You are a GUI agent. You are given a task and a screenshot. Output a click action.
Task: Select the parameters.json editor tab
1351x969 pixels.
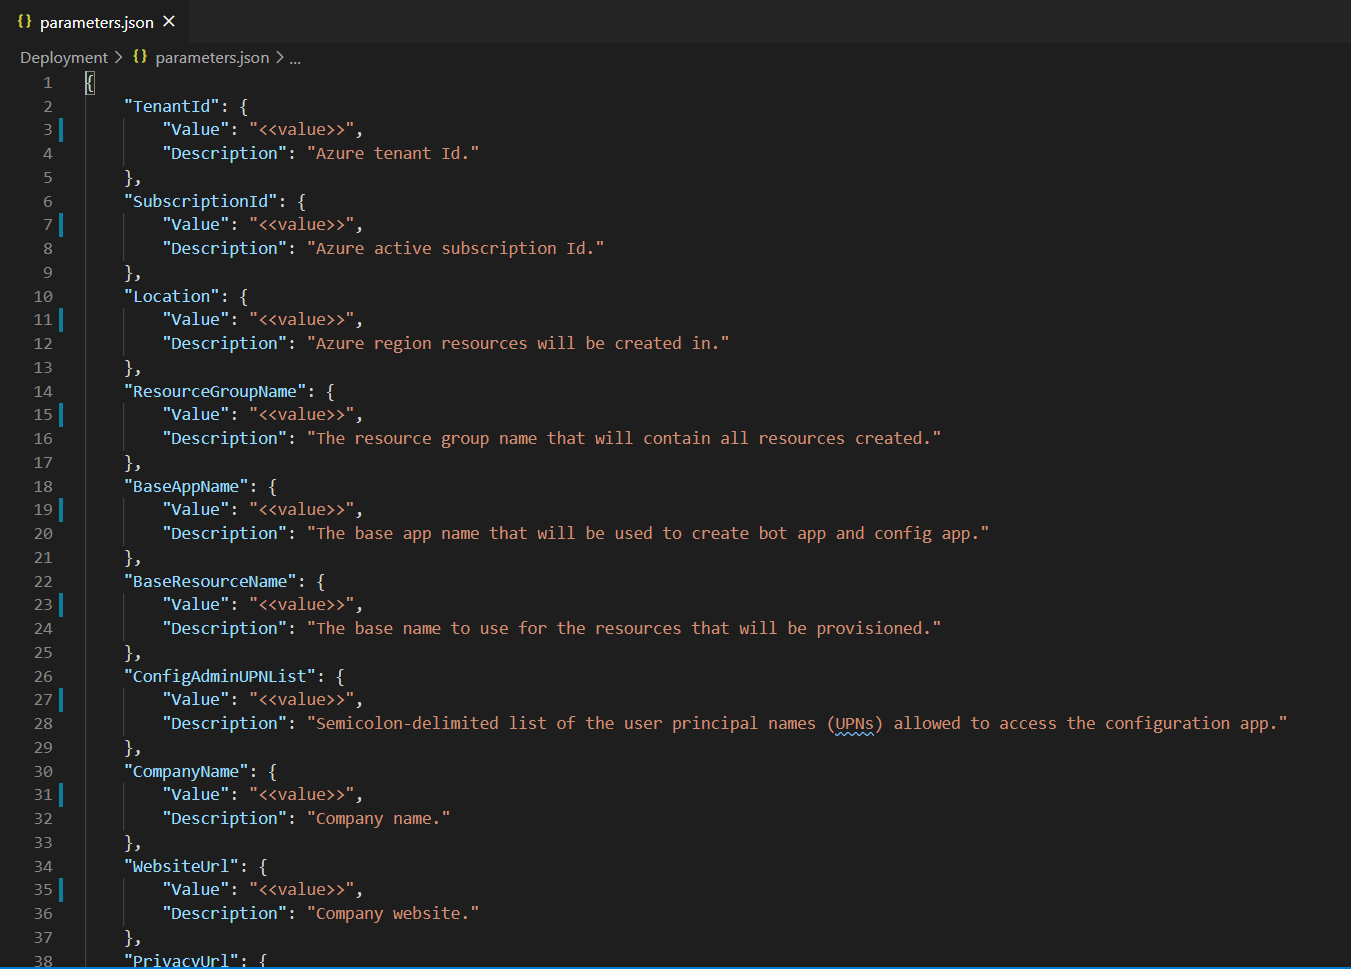pyautogui.click(x=94, y=21)
